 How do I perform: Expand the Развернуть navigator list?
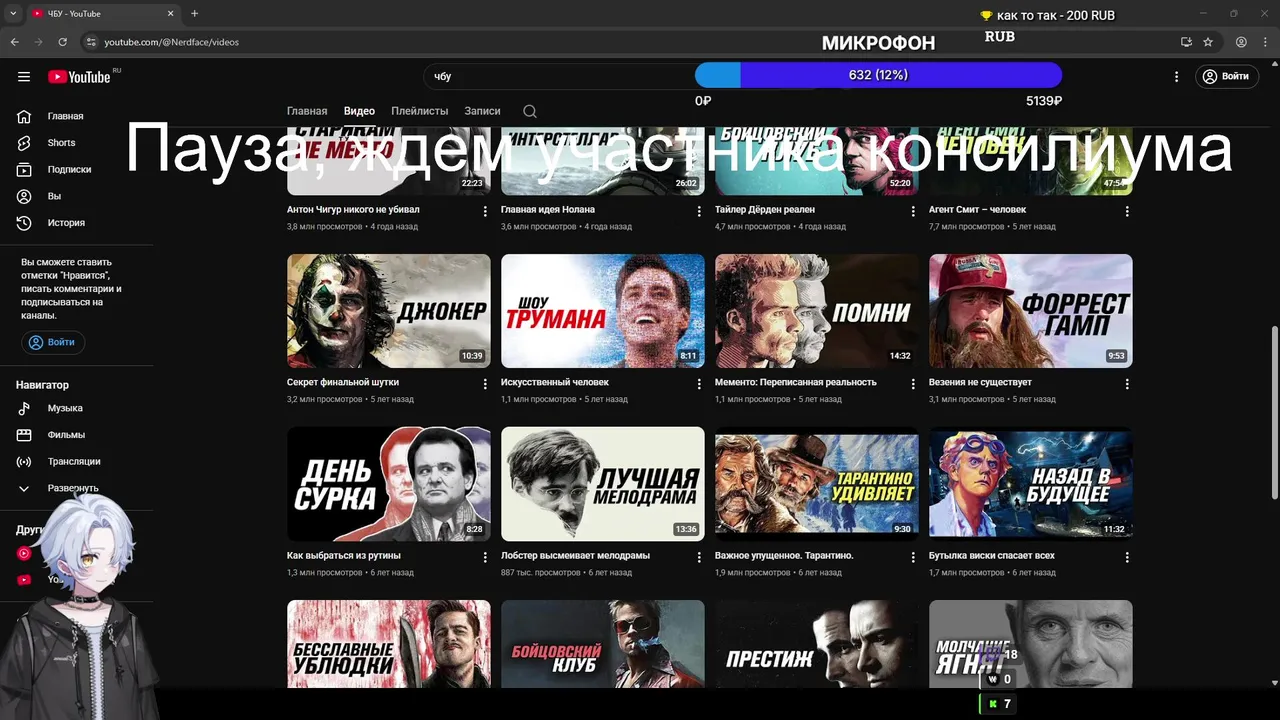(x=73, y=488)
